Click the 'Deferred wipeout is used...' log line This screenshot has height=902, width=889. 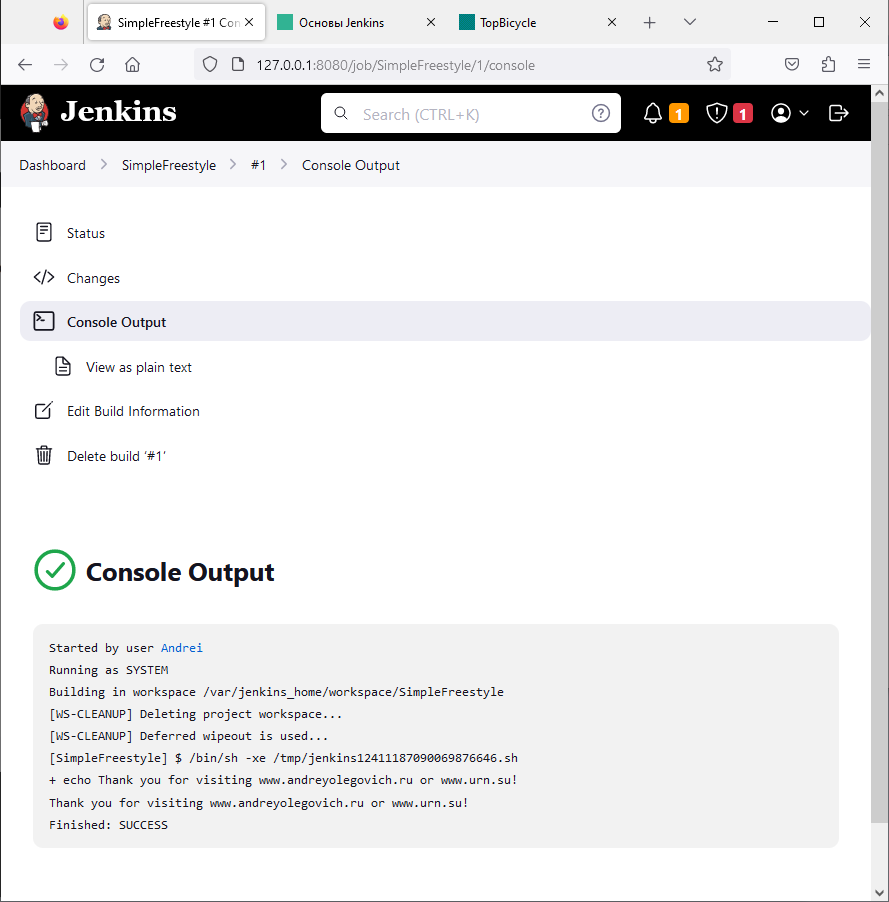tap(189, 736)
